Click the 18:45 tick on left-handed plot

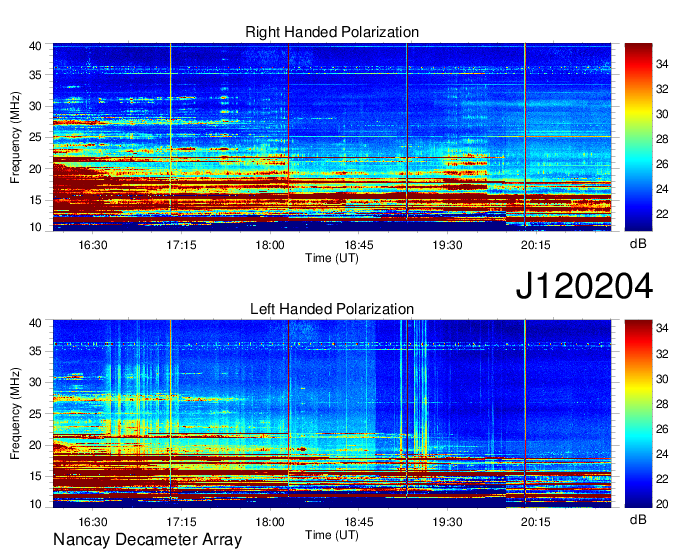point(359,522)
